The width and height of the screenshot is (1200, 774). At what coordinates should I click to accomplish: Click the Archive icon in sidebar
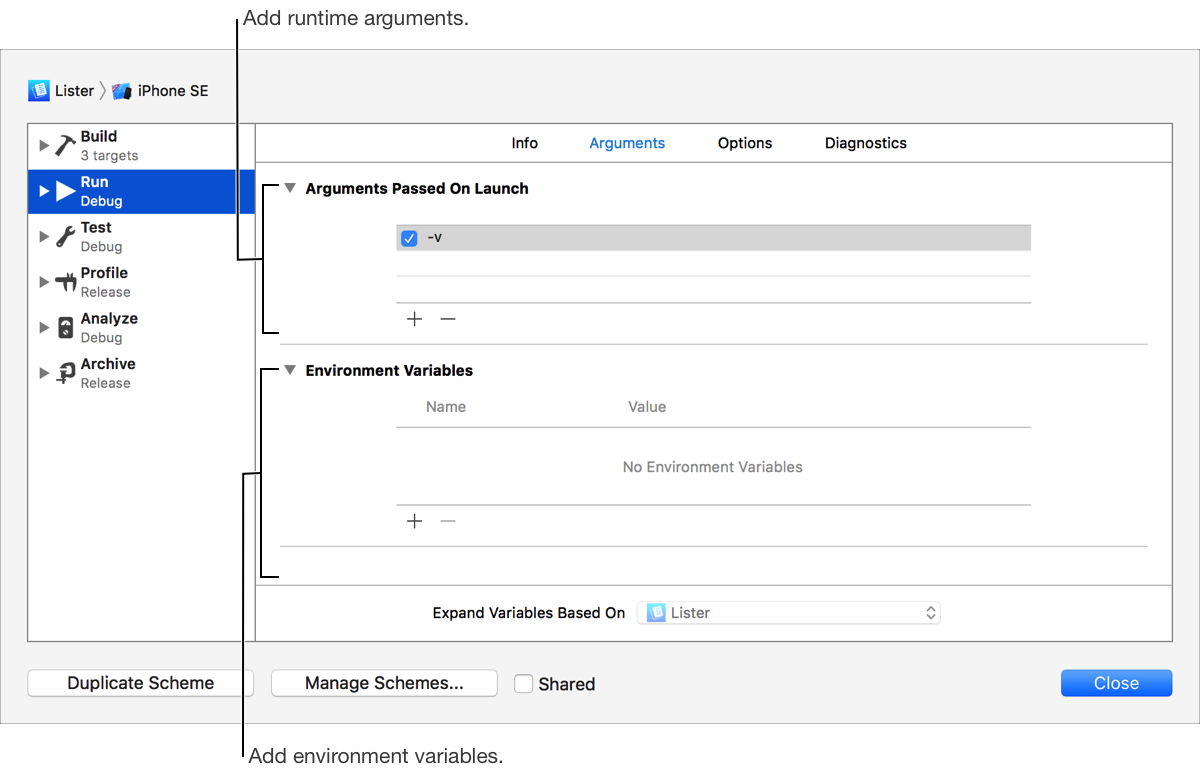[66, 373]
